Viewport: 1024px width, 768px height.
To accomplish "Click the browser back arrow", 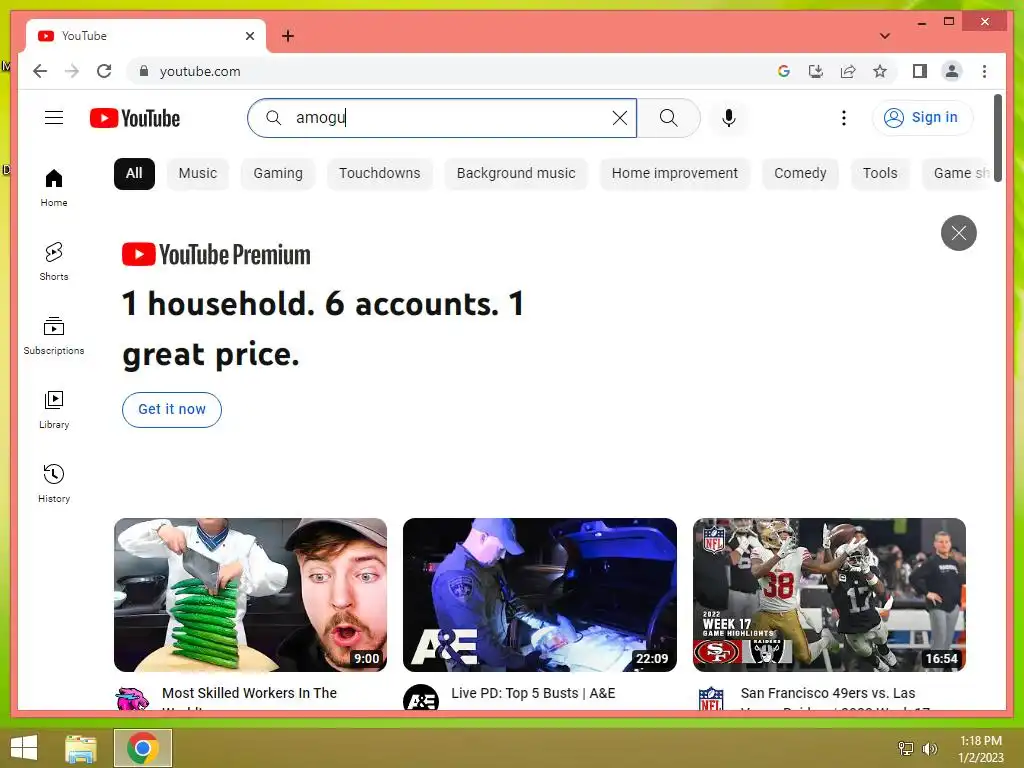I will click(40, 71).
